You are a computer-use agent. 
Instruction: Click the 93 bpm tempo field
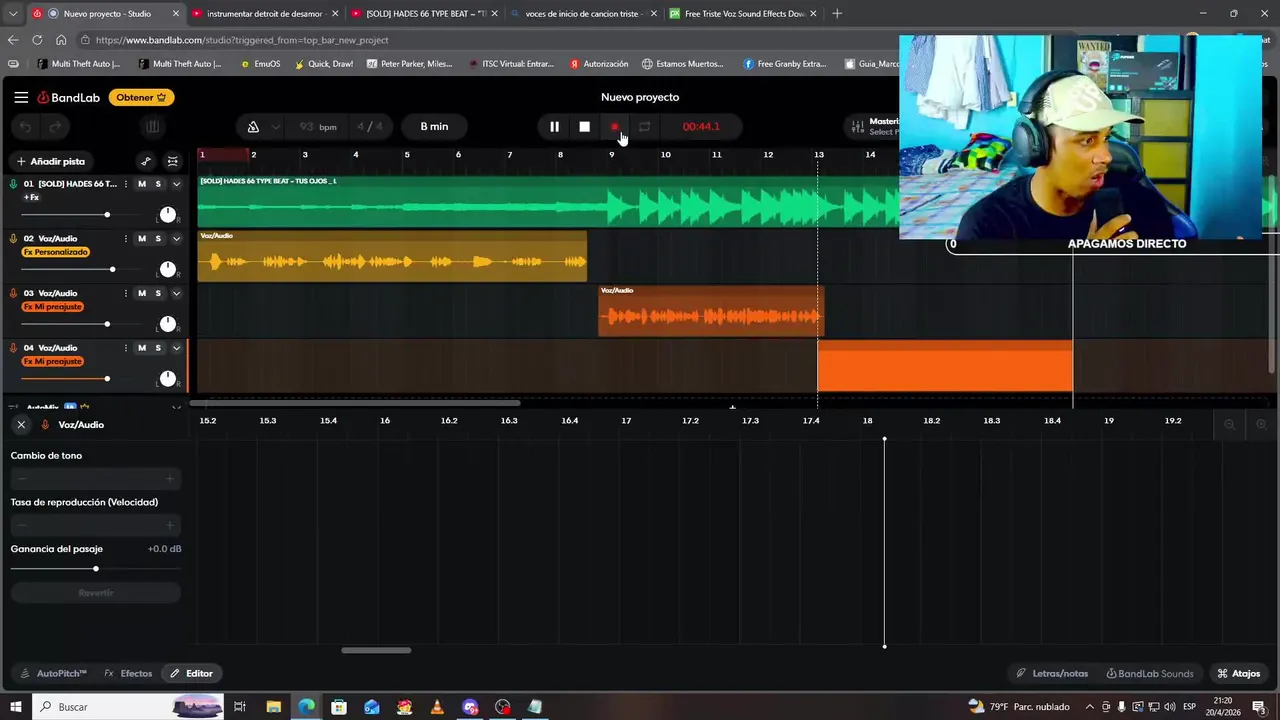pyautogui.click(x=318, y=127)
